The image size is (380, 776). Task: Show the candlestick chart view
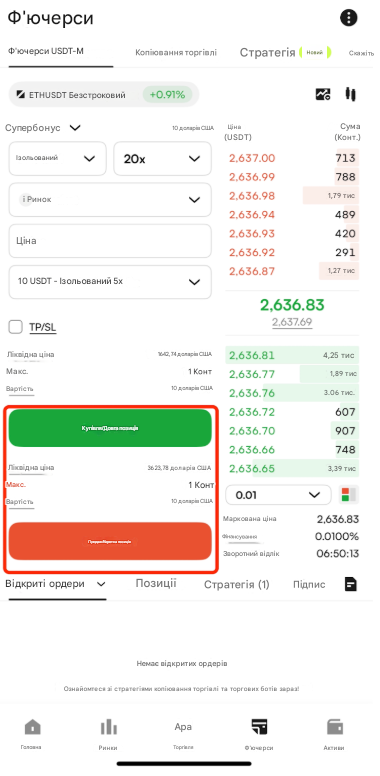click(351, 94)
